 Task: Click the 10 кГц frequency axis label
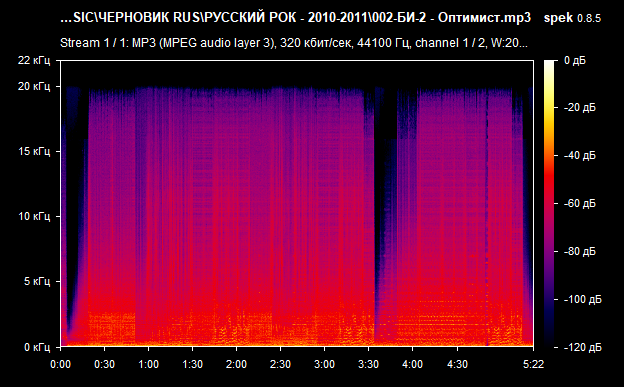[34, 216]
